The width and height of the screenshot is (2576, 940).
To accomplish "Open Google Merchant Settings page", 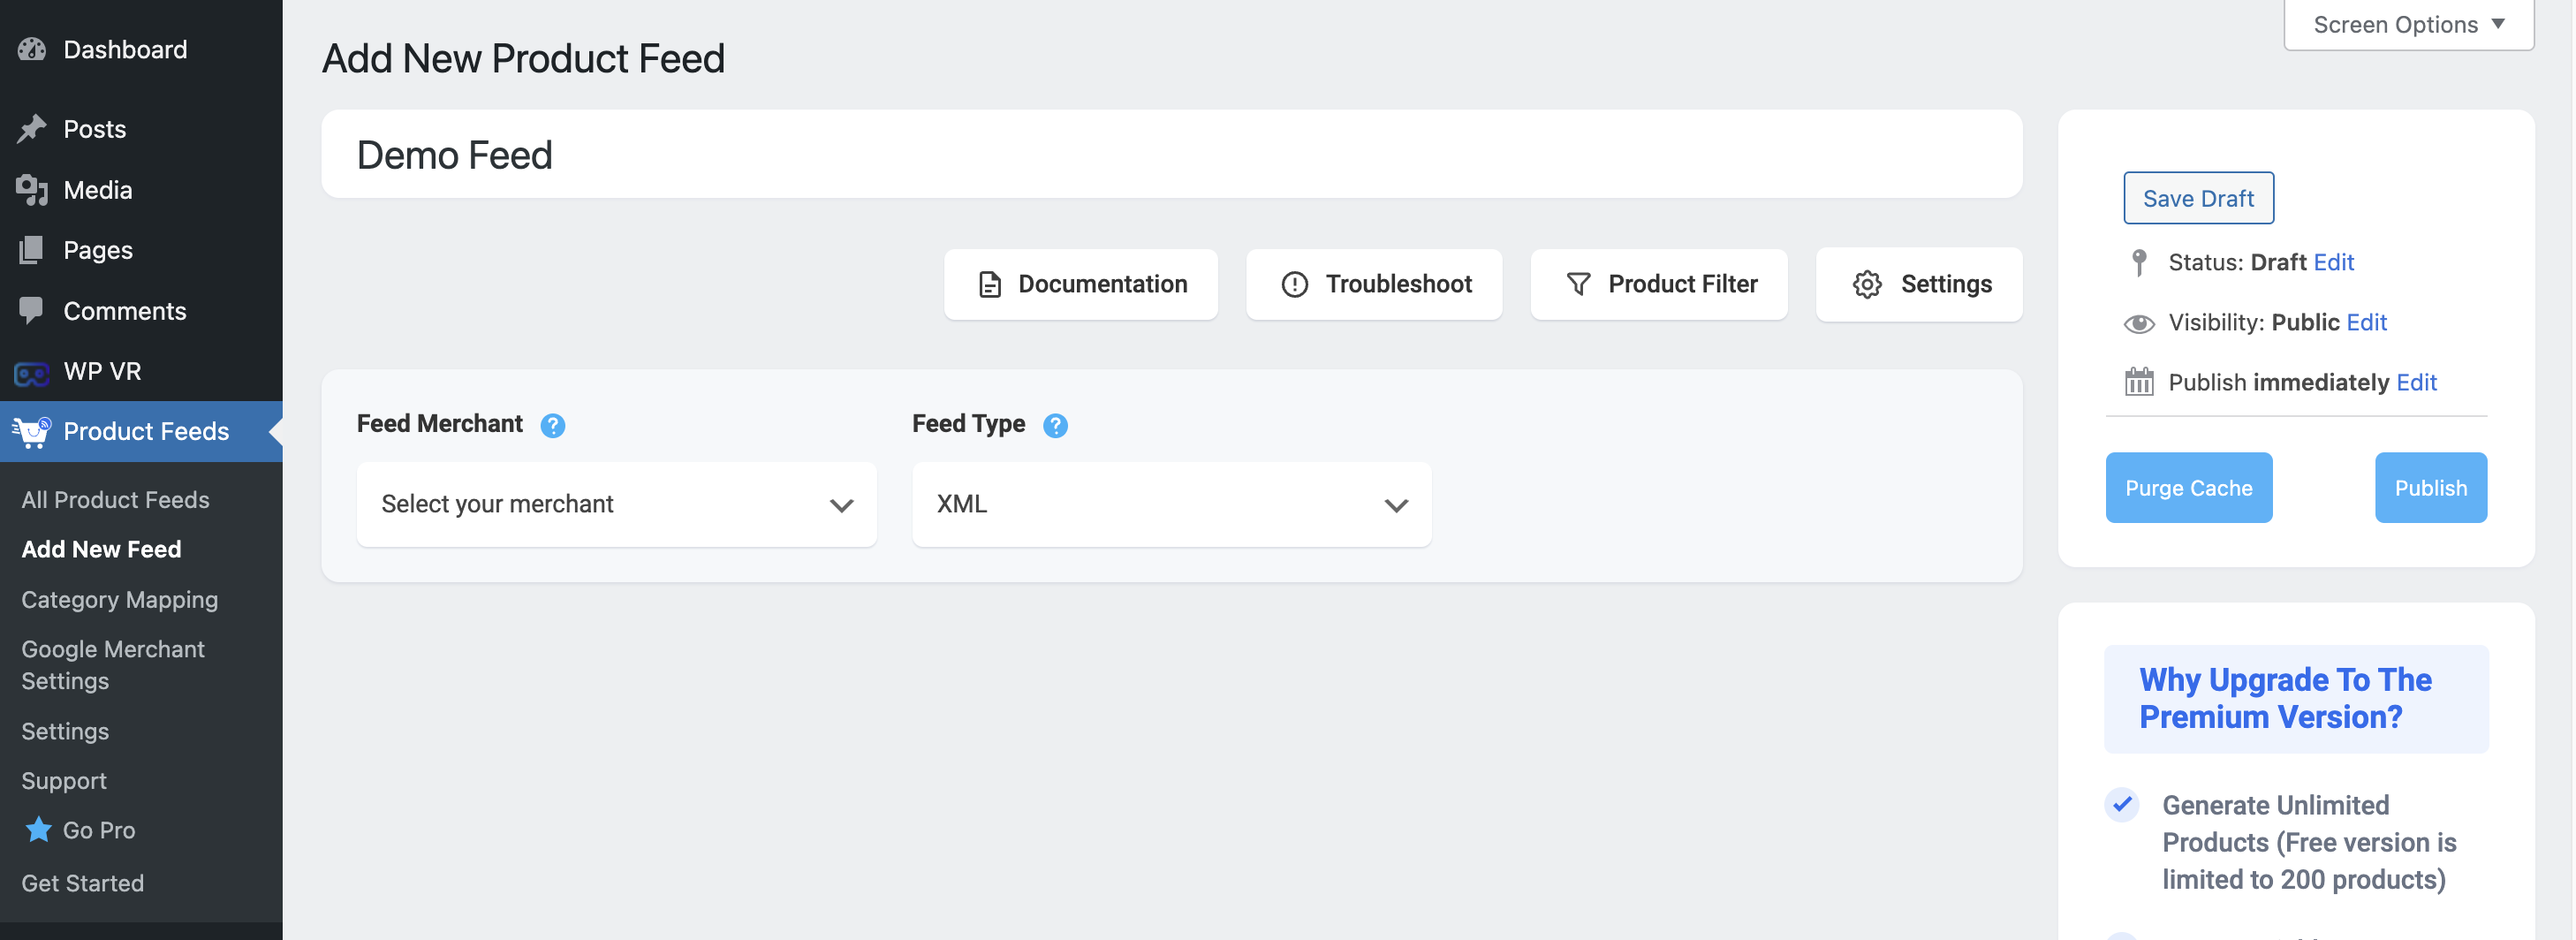I will pyautogui.click(x=113, y=665).
